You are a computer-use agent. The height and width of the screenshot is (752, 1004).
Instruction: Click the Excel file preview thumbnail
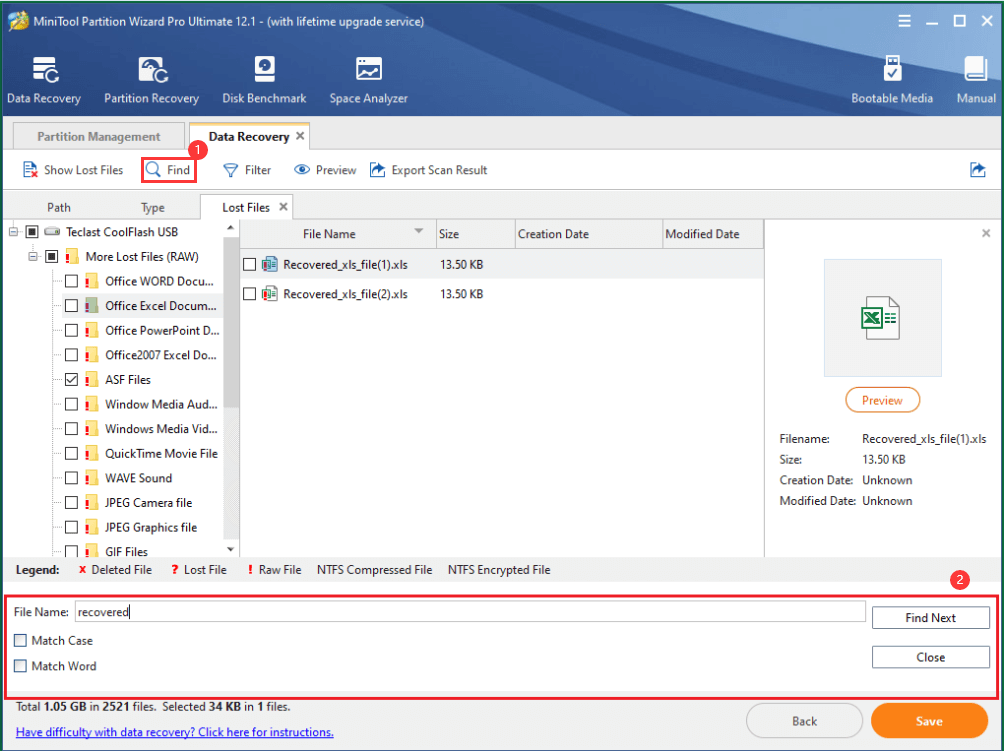(882, 318)
